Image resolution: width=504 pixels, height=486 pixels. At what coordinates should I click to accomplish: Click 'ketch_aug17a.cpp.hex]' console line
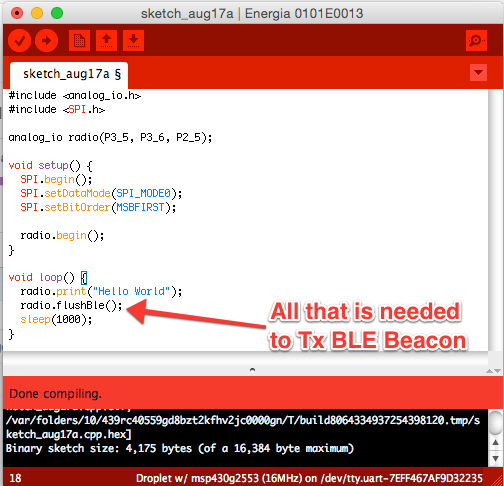[x=69, y=435]
